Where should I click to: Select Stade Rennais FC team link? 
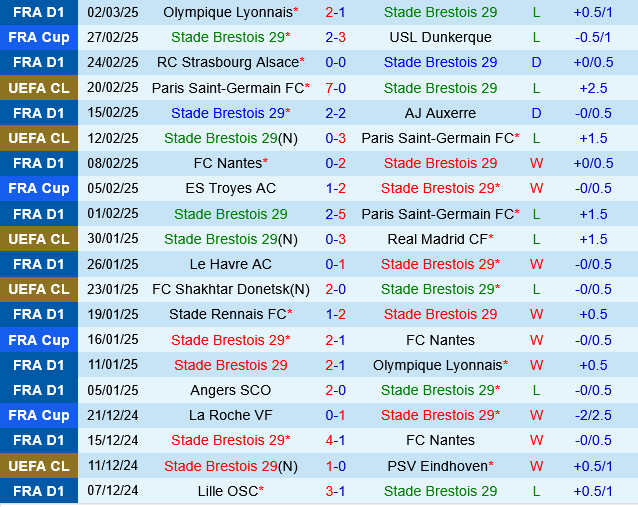(228, 314)
